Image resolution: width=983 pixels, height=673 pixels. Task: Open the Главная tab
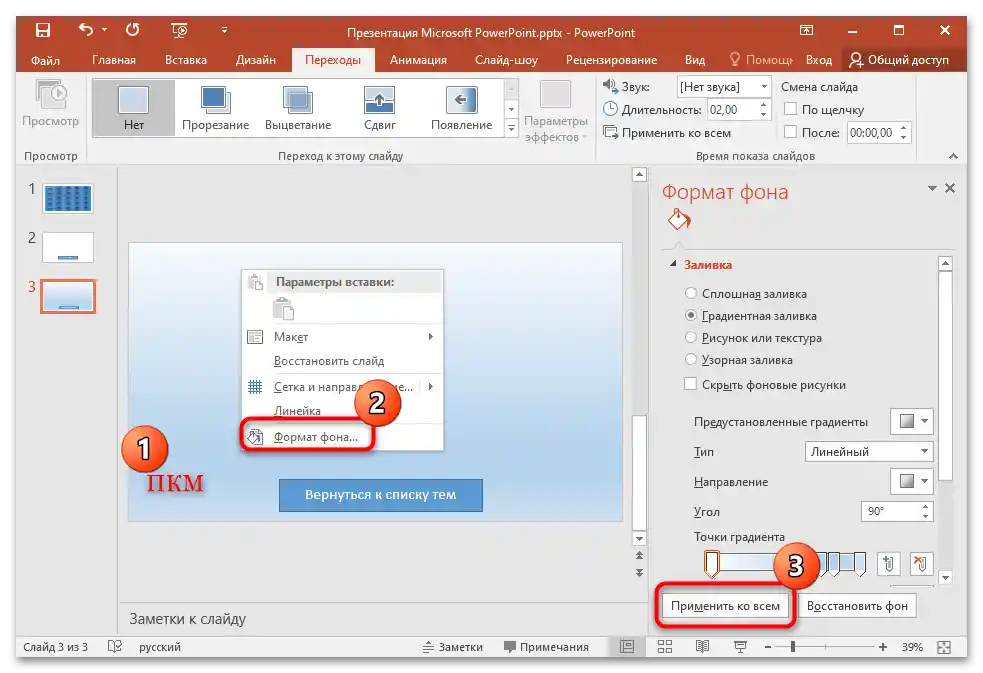[x=113, y=60]
